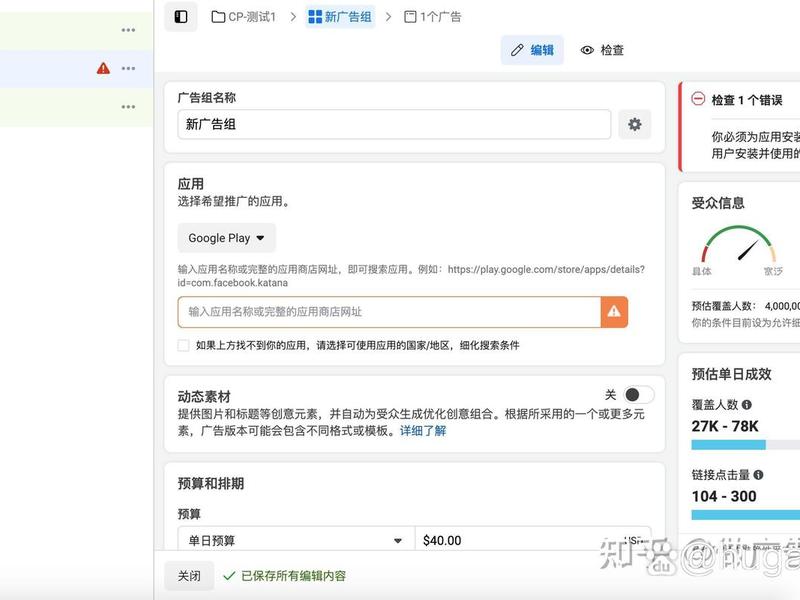Click the 覆盖人数 info icon
Viewport: 800px width, 600px height.
click(747, 405)
